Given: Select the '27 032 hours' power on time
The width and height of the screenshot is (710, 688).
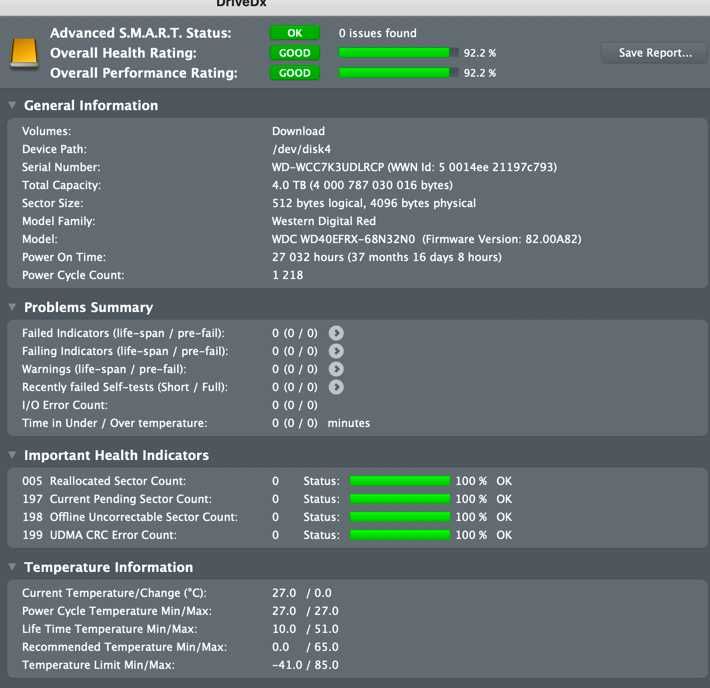Looking at the screenshot, I should tap(308, 257).
